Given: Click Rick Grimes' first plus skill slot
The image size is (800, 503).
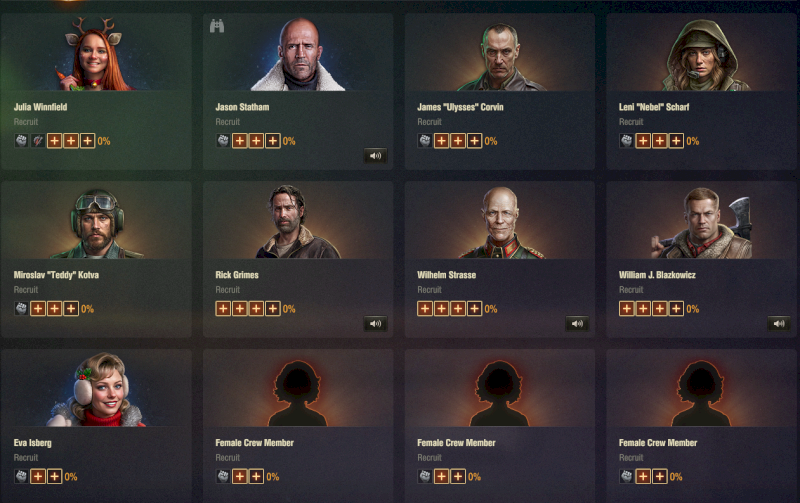Looking at the screenshot, I should [x=223, y=308].
